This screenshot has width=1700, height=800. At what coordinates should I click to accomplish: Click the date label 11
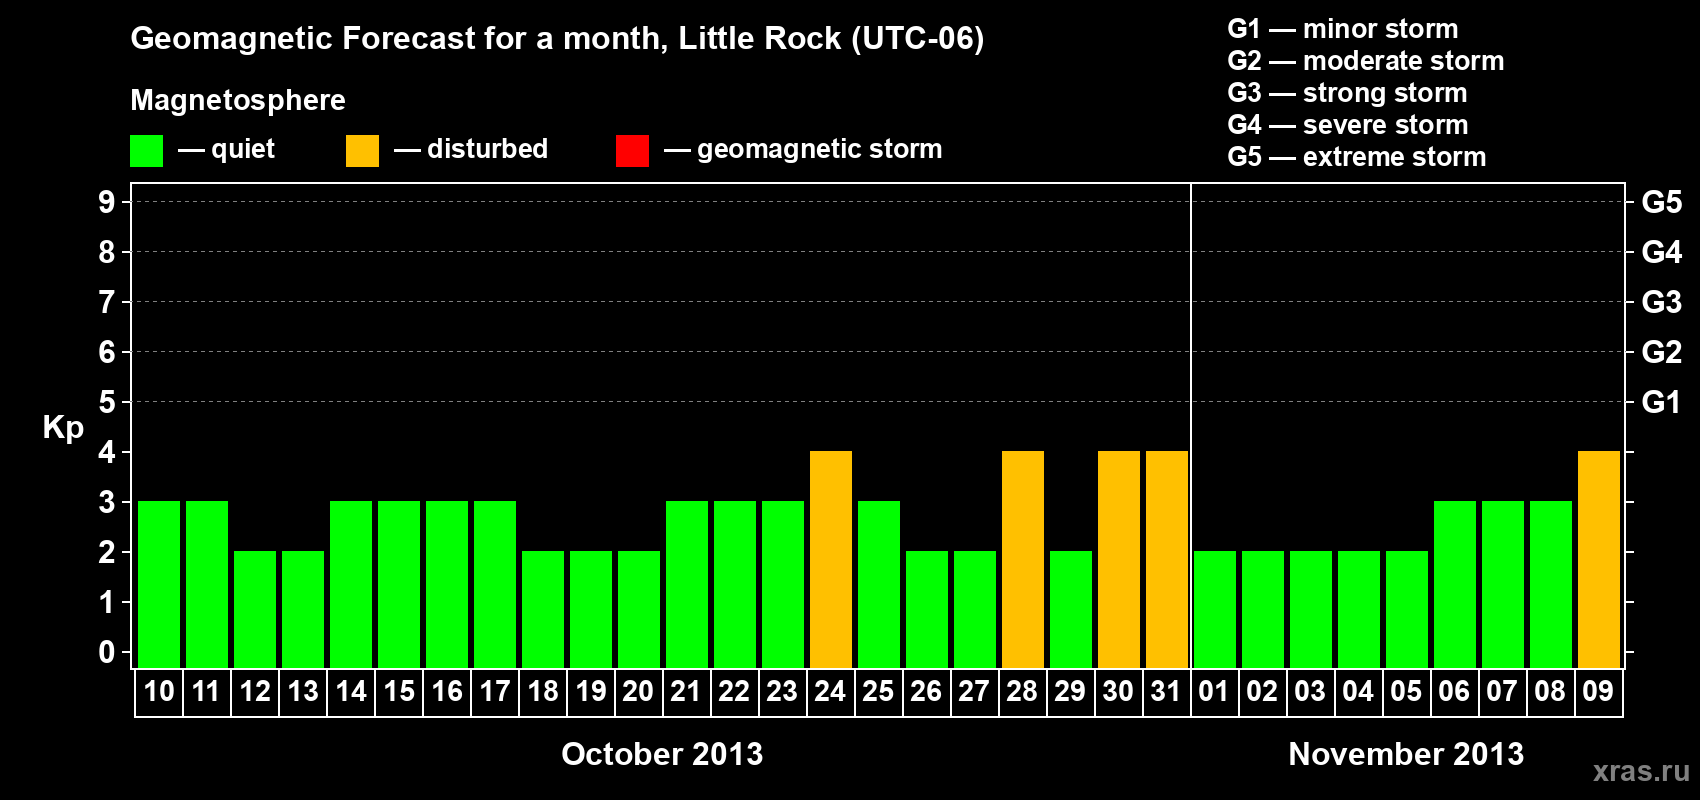[x=206, y=691]
